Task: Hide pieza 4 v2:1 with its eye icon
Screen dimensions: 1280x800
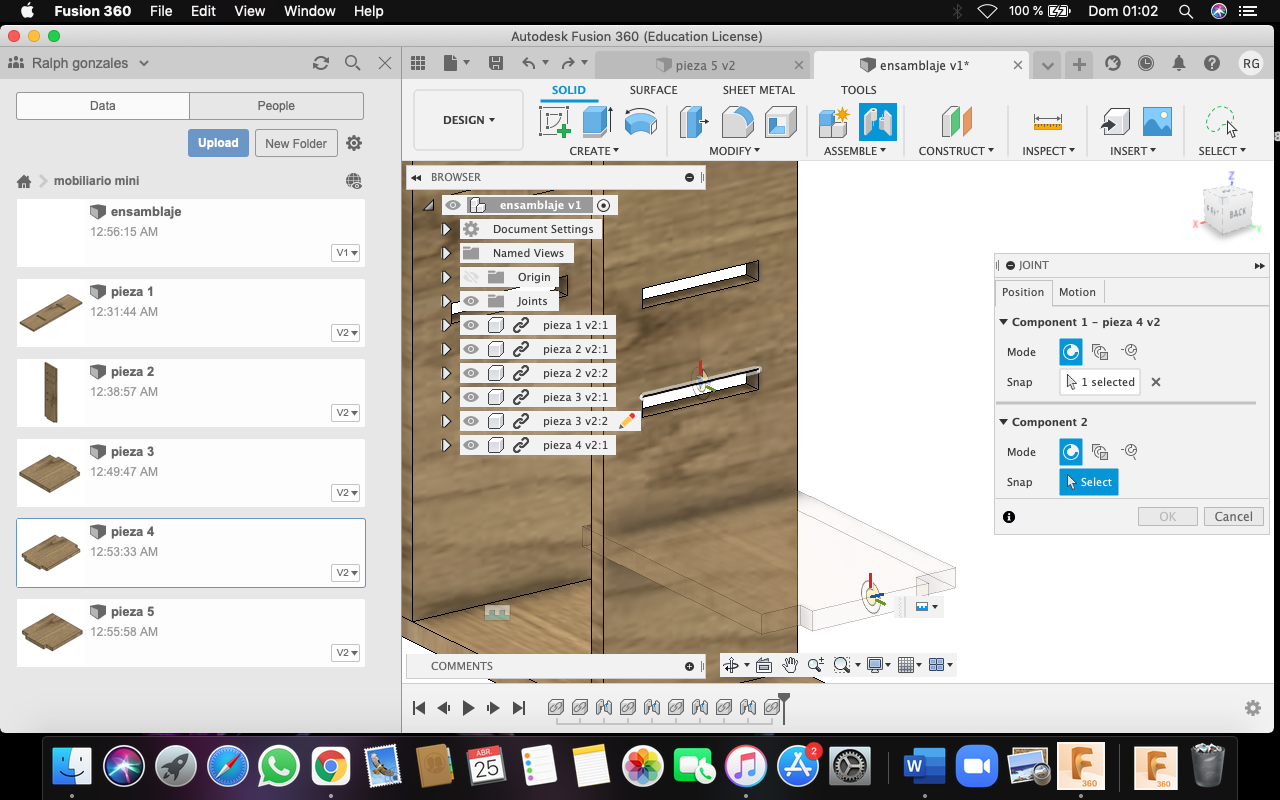Action: [471, 445]
